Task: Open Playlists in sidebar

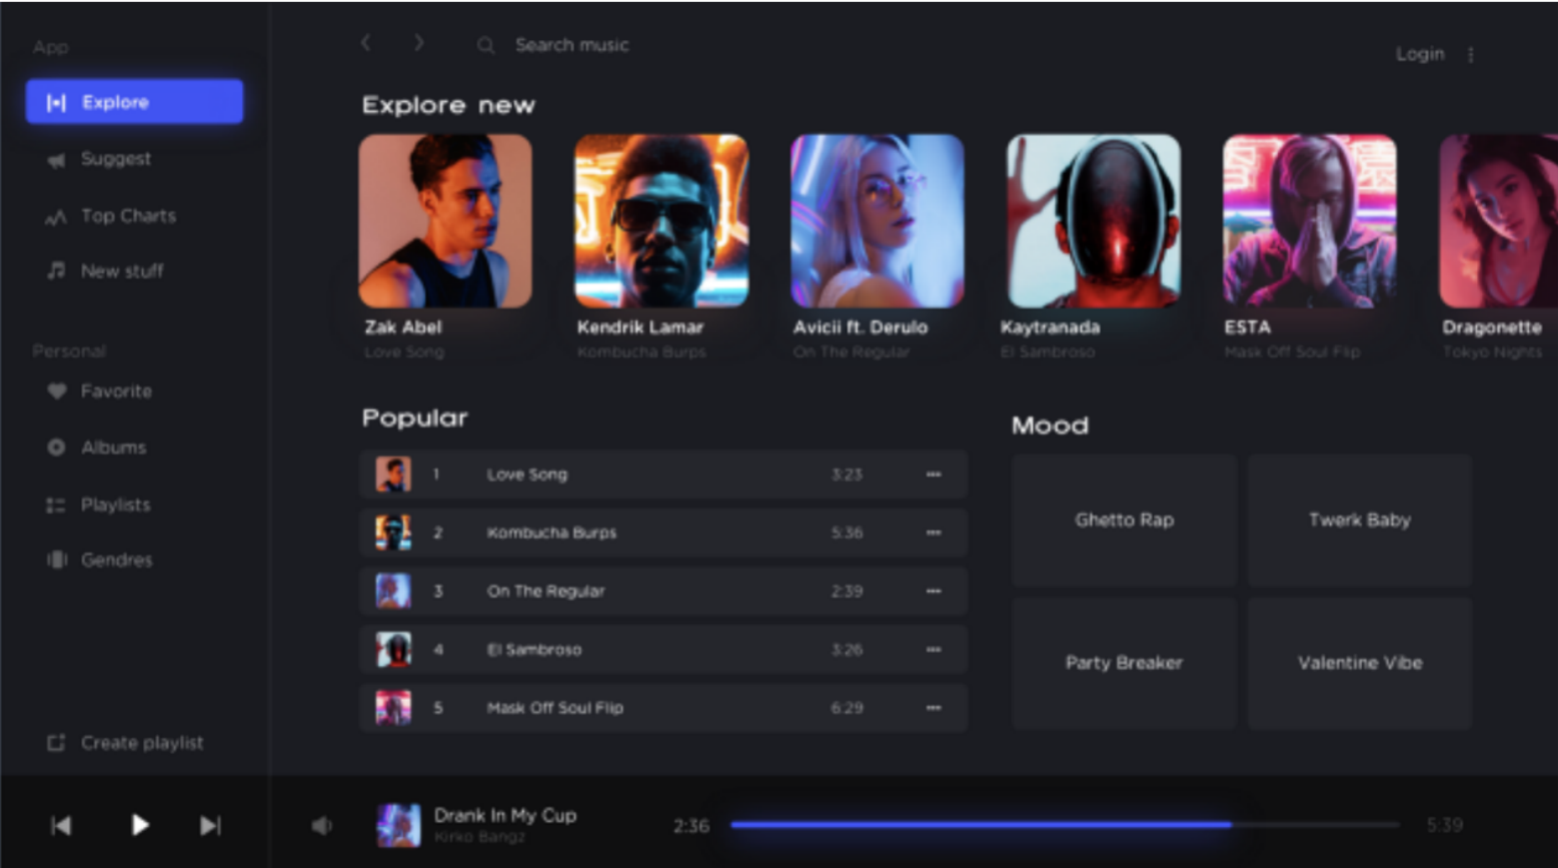Action: tap(115, 504)
